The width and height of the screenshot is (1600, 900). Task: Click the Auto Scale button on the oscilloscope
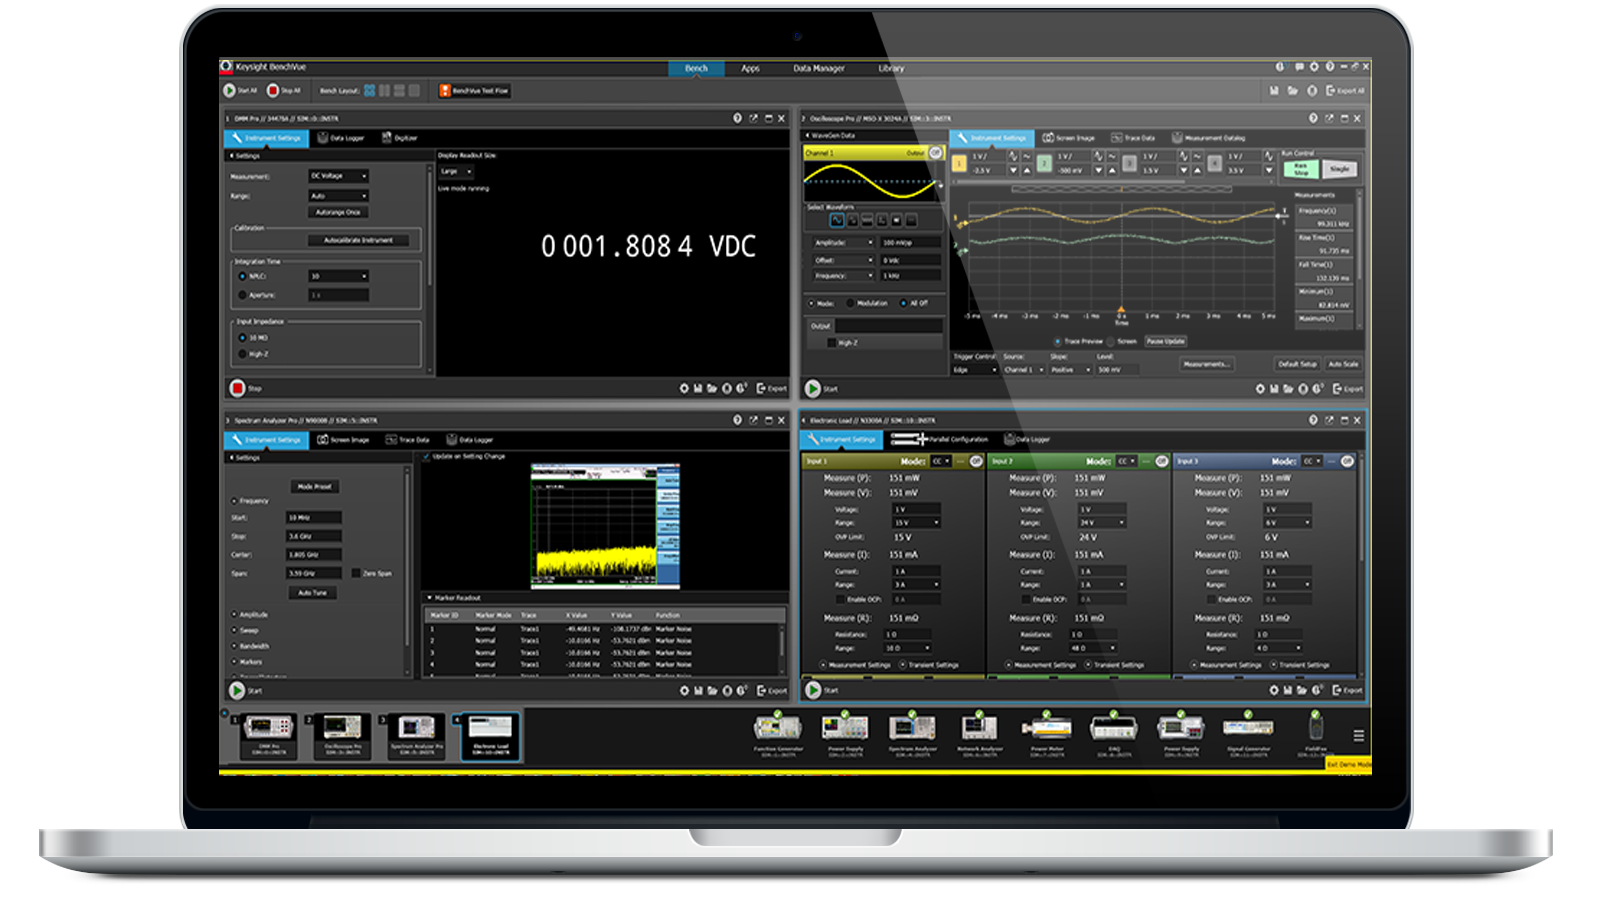(x=1344, y=364)
